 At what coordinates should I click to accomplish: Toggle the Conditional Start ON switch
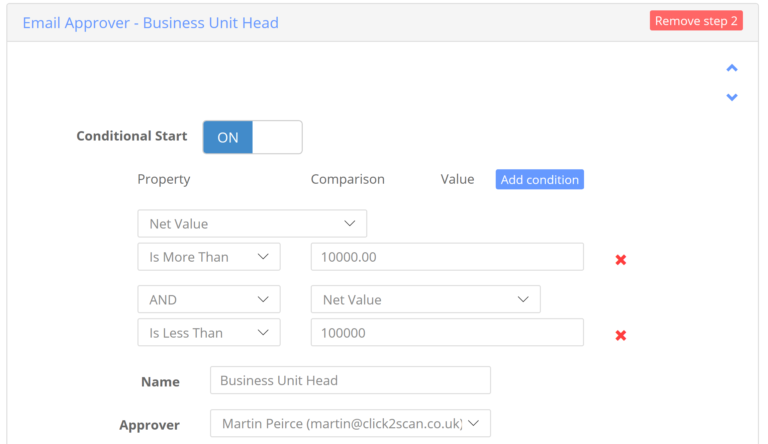click(228, 137)
